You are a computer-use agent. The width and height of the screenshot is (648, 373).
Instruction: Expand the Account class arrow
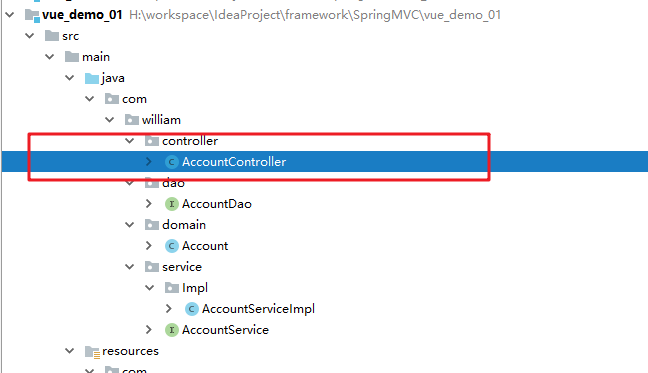149,246
